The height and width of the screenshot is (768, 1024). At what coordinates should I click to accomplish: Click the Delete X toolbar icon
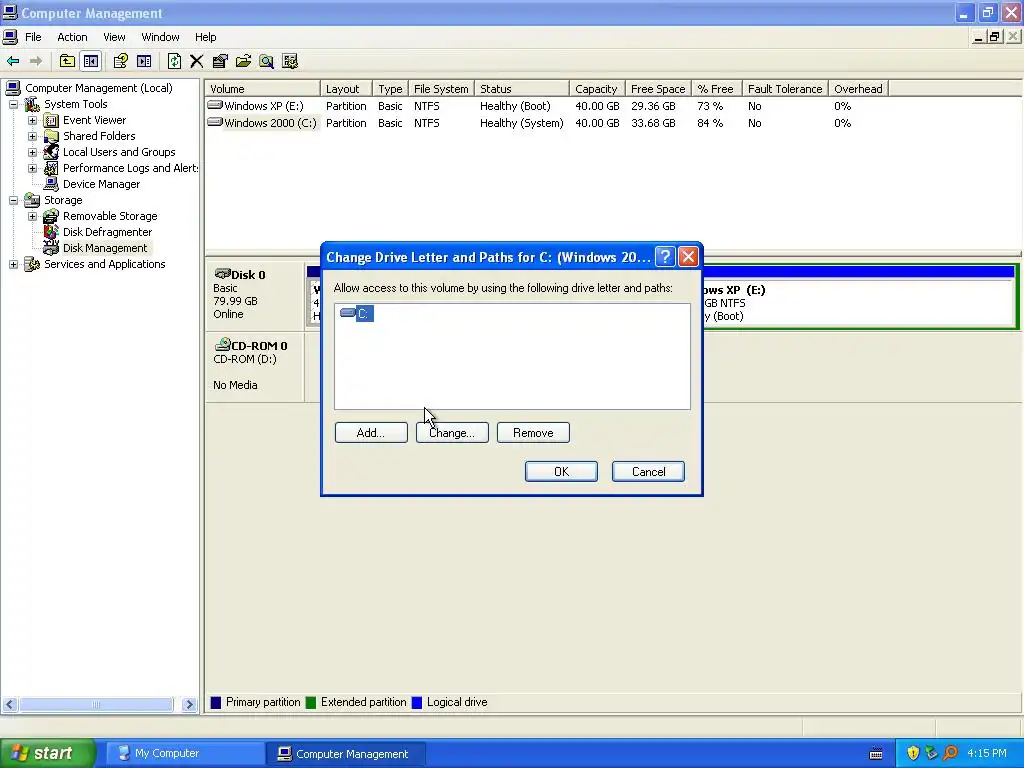click(197, 61)
